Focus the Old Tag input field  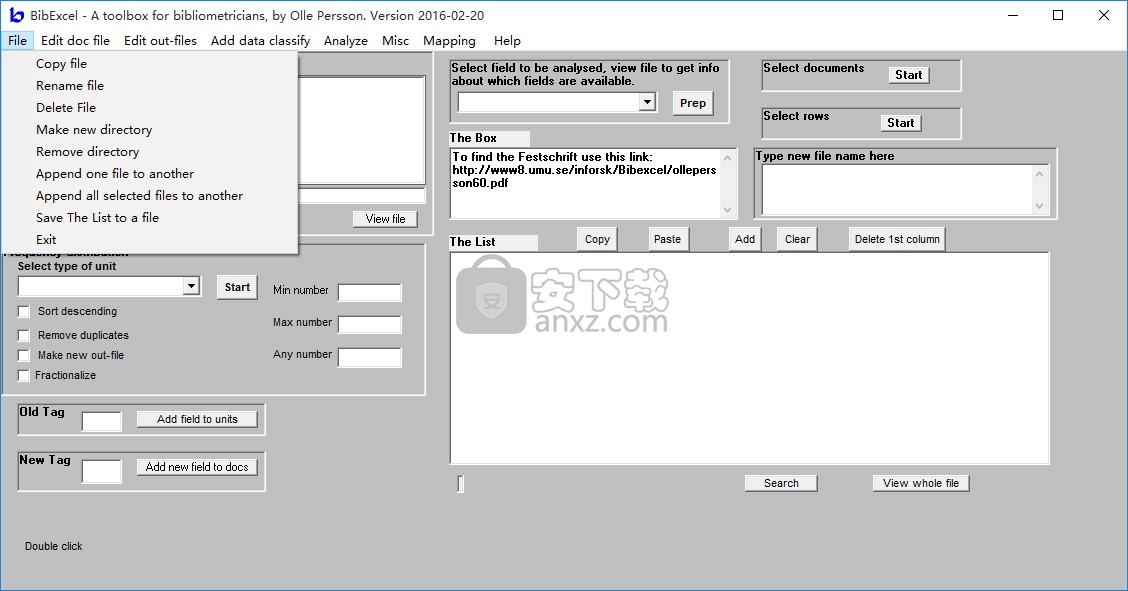coord(101,421)
